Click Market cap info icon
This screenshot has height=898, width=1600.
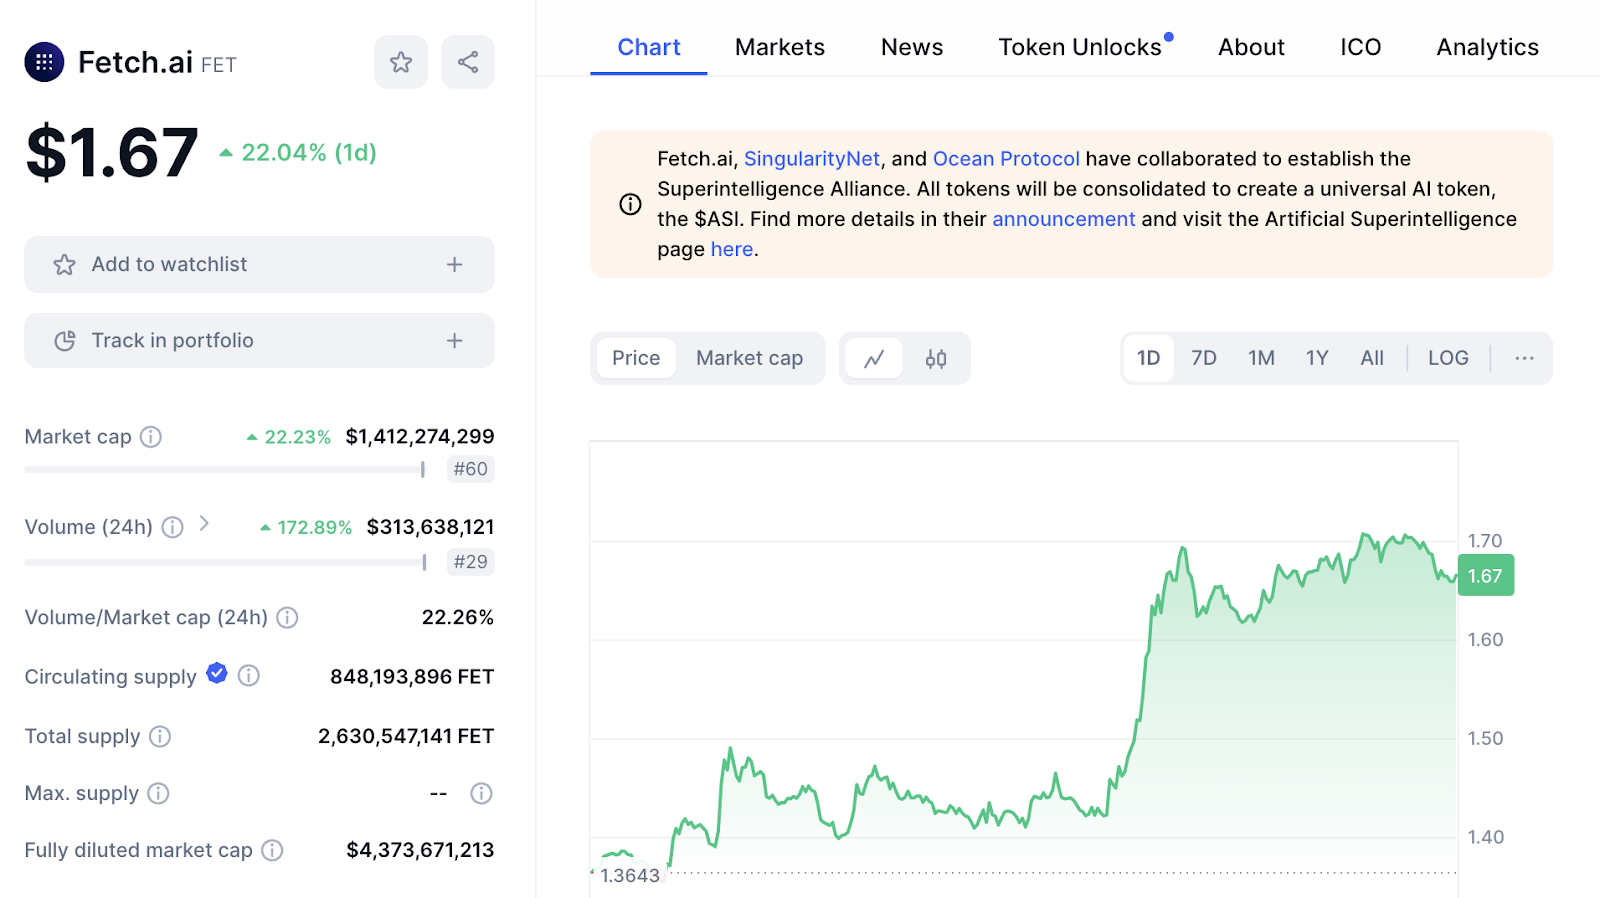point(151,437)
